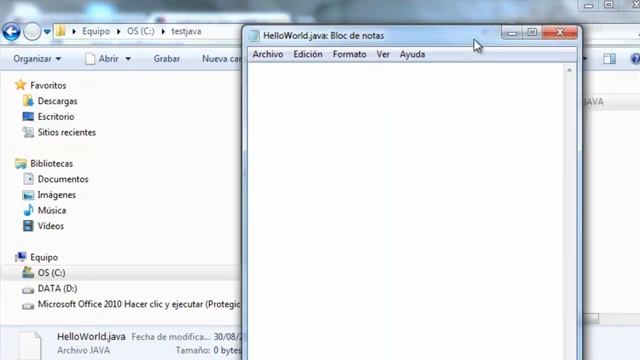Open Descargas in the navigation pane
Image resolution: width=640 pixels, height=360 pixels.
58,101
